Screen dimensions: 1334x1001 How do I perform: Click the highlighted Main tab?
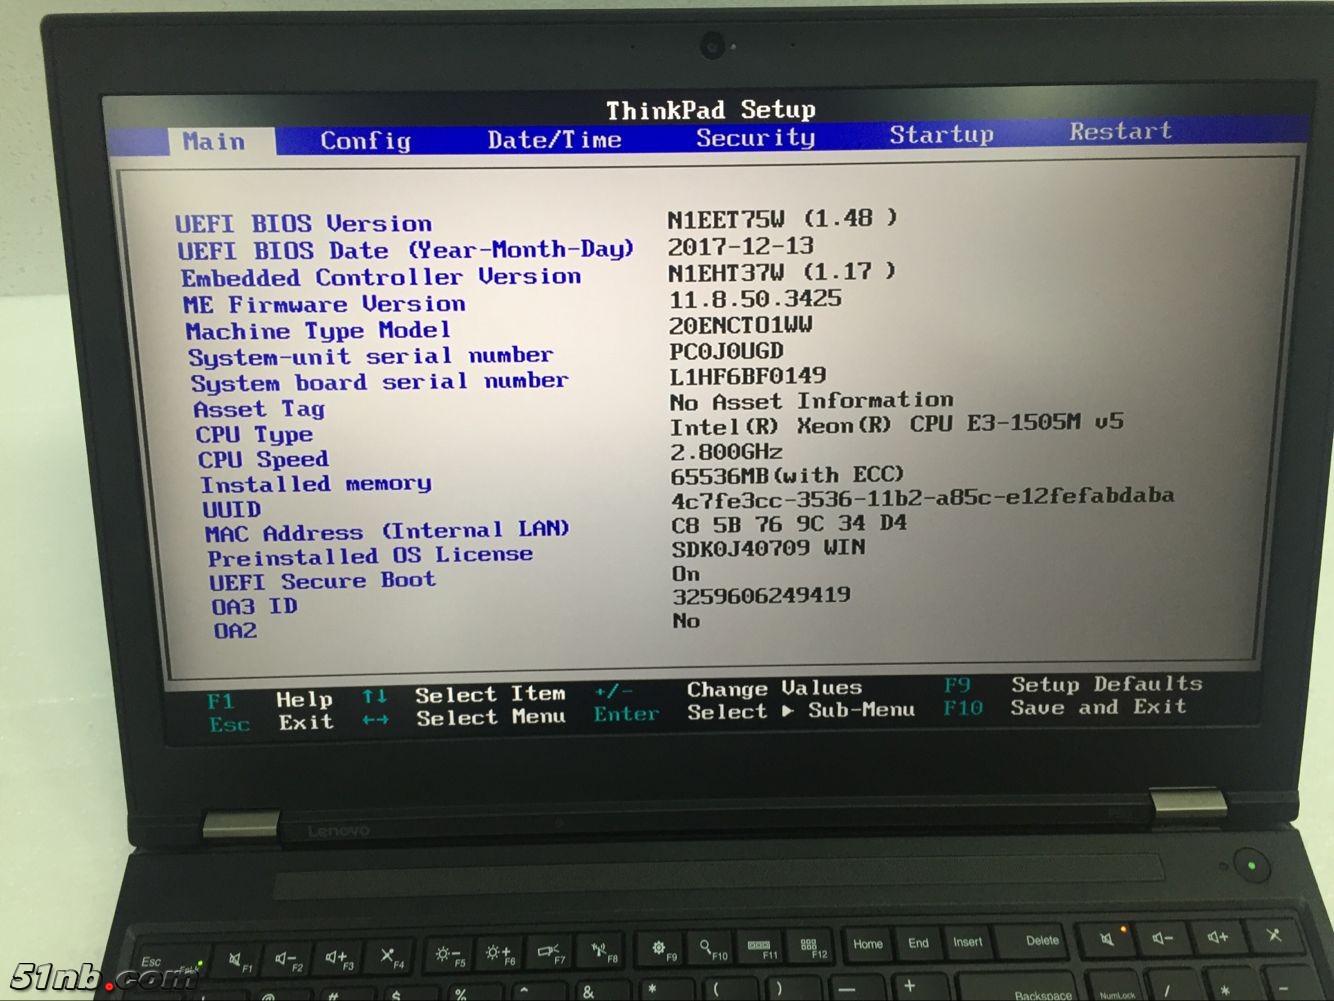point(214,142)
